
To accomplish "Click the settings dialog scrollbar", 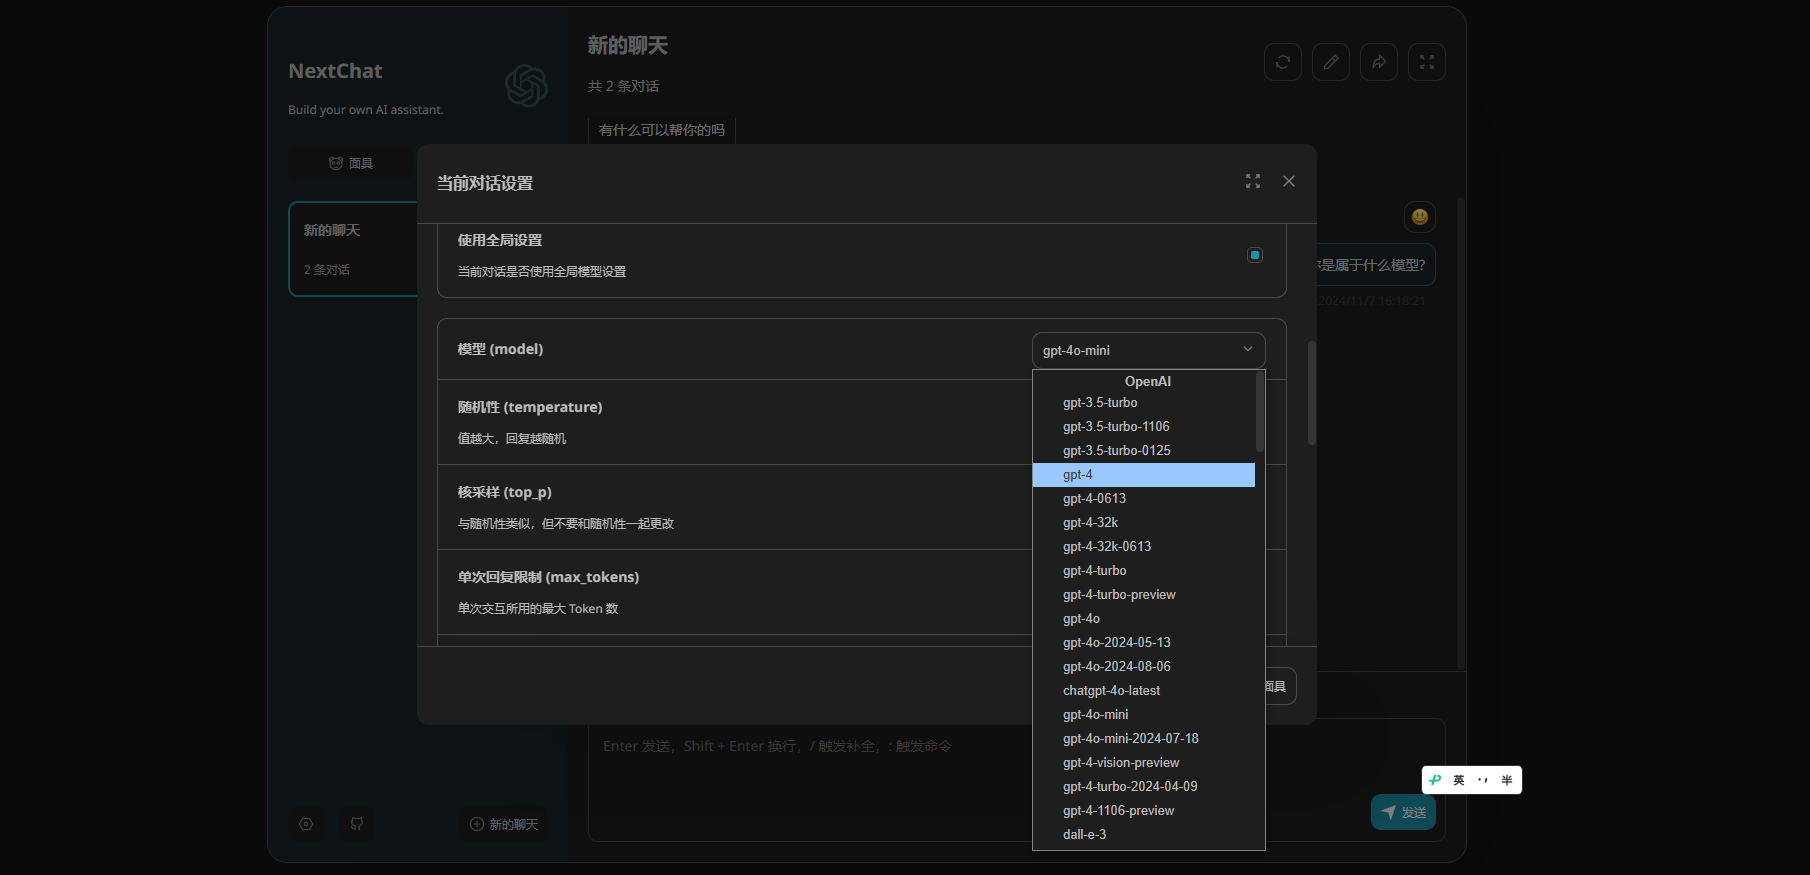I will tap(1312, 393).
